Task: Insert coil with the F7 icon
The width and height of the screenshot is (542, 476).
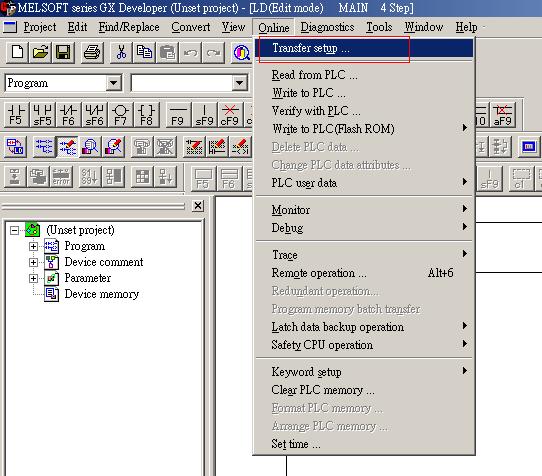Action: pos(120,114)
